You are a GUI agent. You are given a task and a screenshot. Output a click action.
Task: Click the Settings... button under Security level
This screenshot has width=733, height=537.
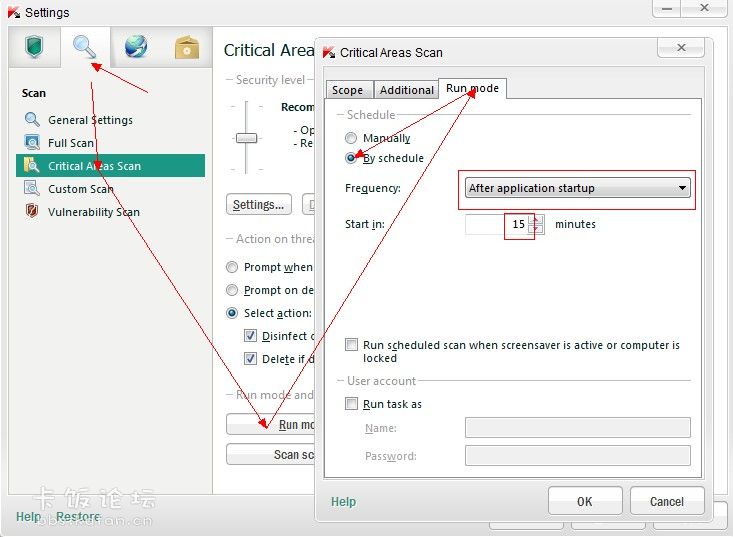pos(259,205)
